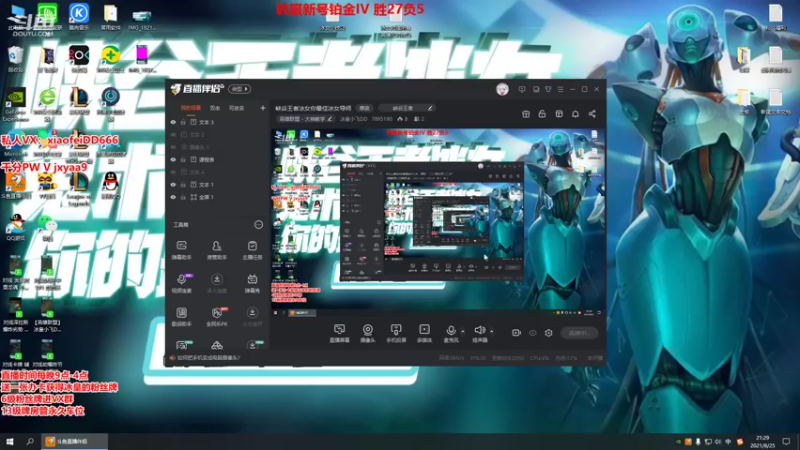The width and height of the screenshot is (800, 450).
Task: Add a new scene with plus icon
Action: click(x=263, y=108)
